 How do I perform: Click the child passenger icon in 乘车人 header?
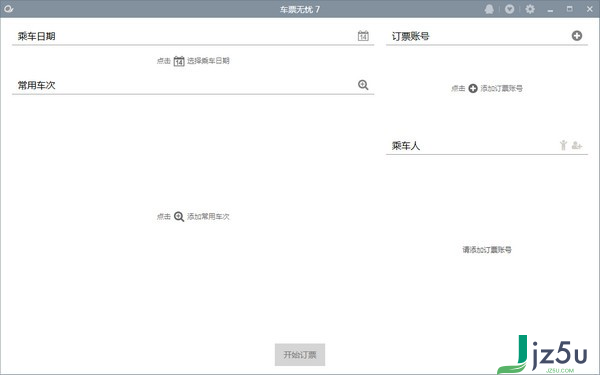563,145
